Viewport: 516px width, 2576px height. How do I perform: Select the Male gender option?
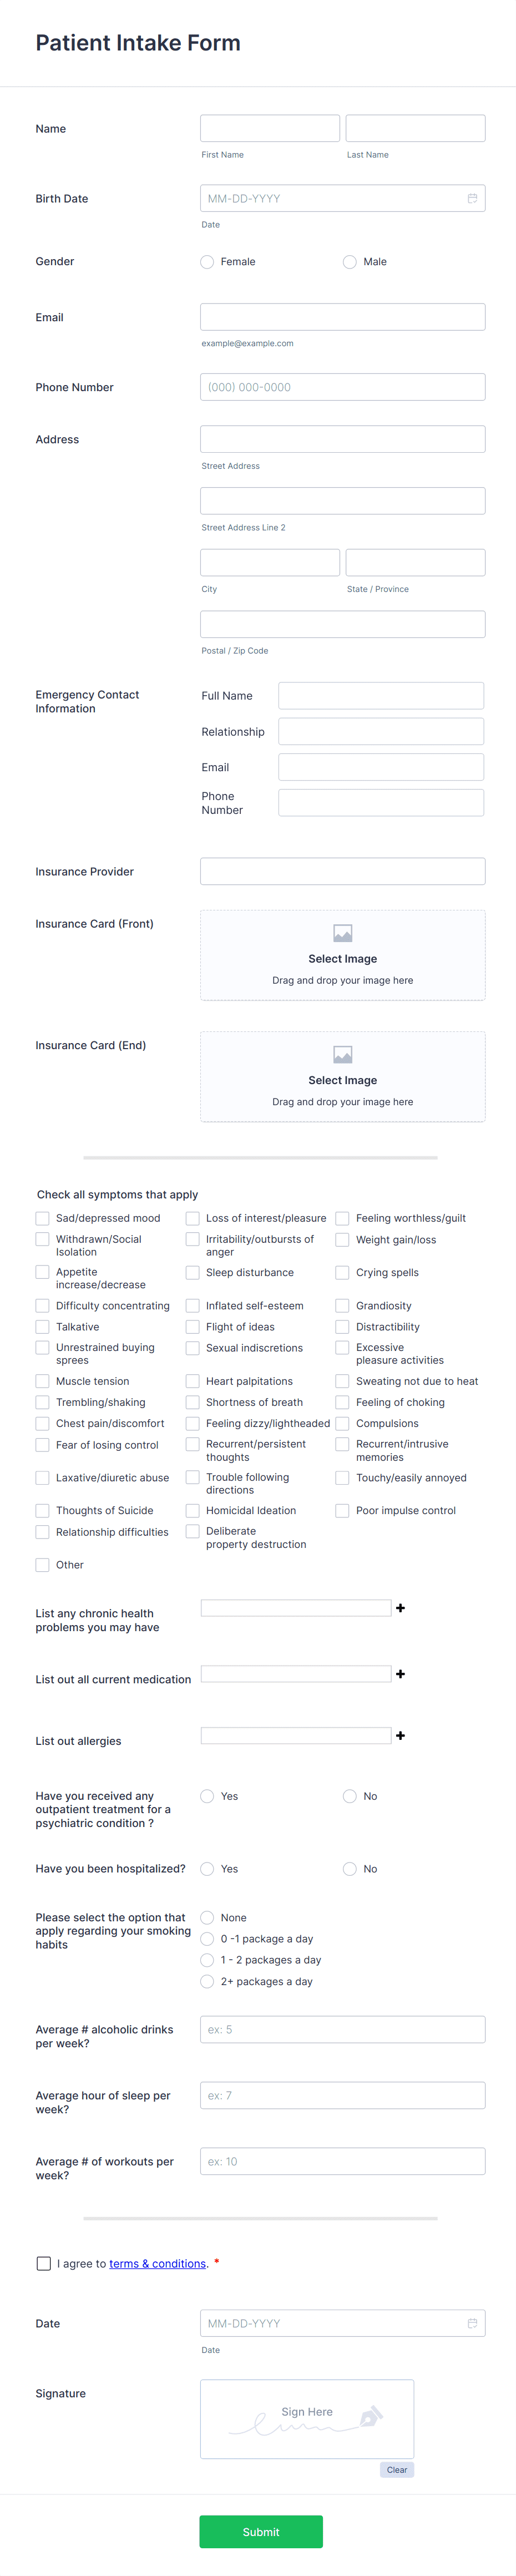click(349, 261)
